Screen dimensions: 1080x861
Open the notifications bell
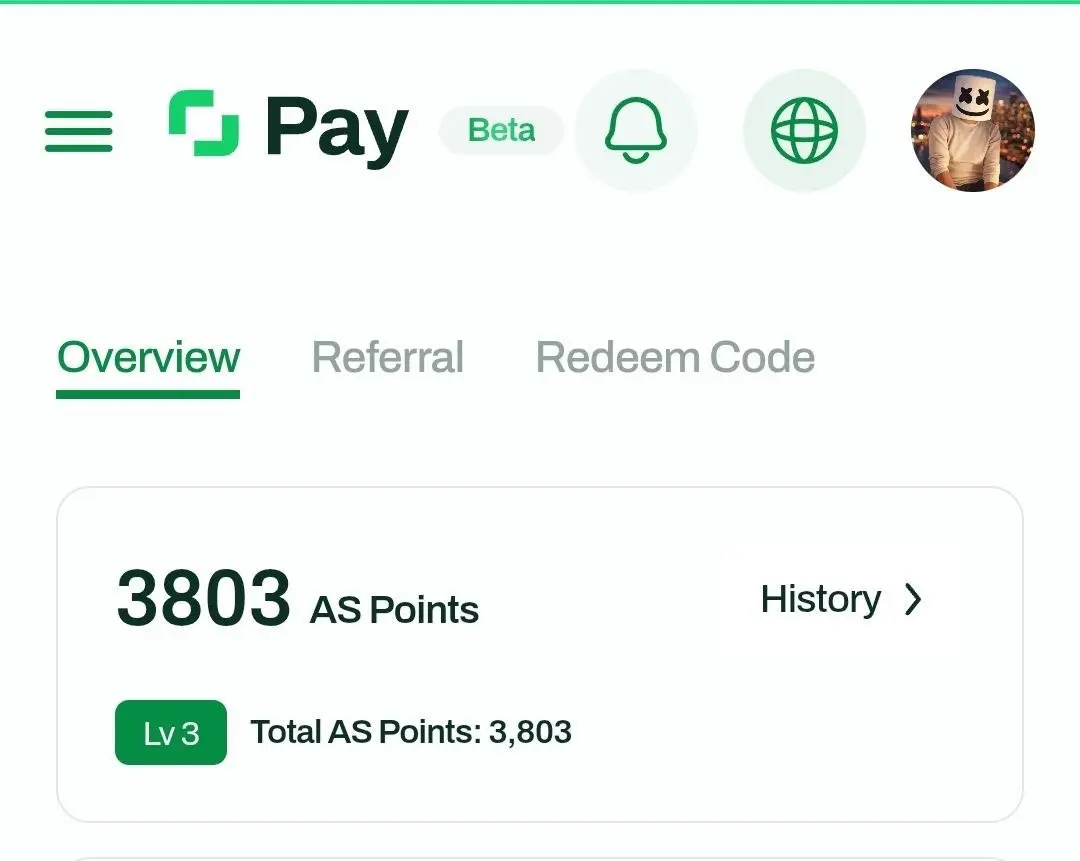[636, 130]
